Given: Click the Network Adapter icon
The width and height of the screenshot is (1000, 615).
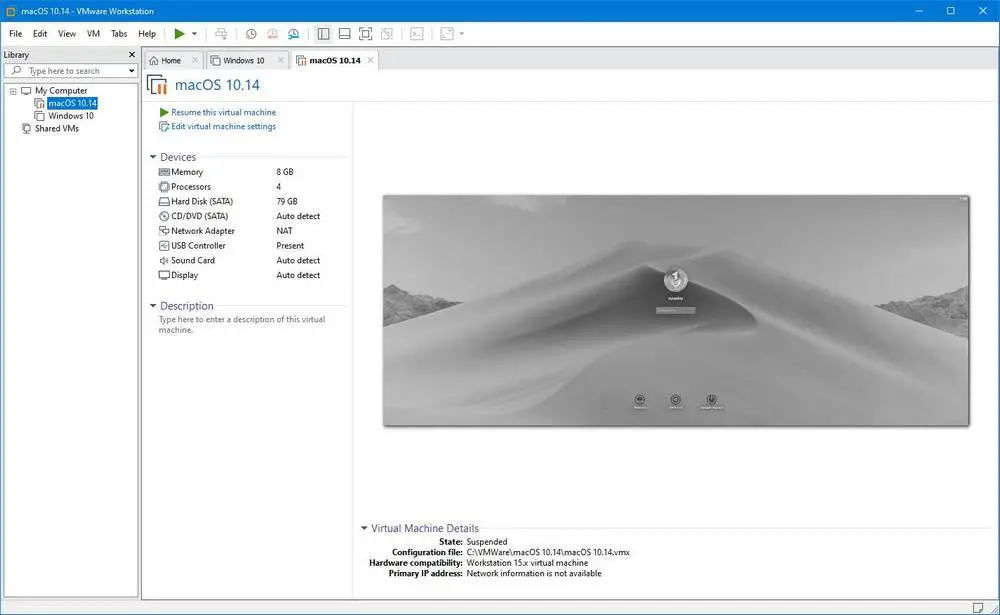Looking at the screenshot, I should coord(164,231).
